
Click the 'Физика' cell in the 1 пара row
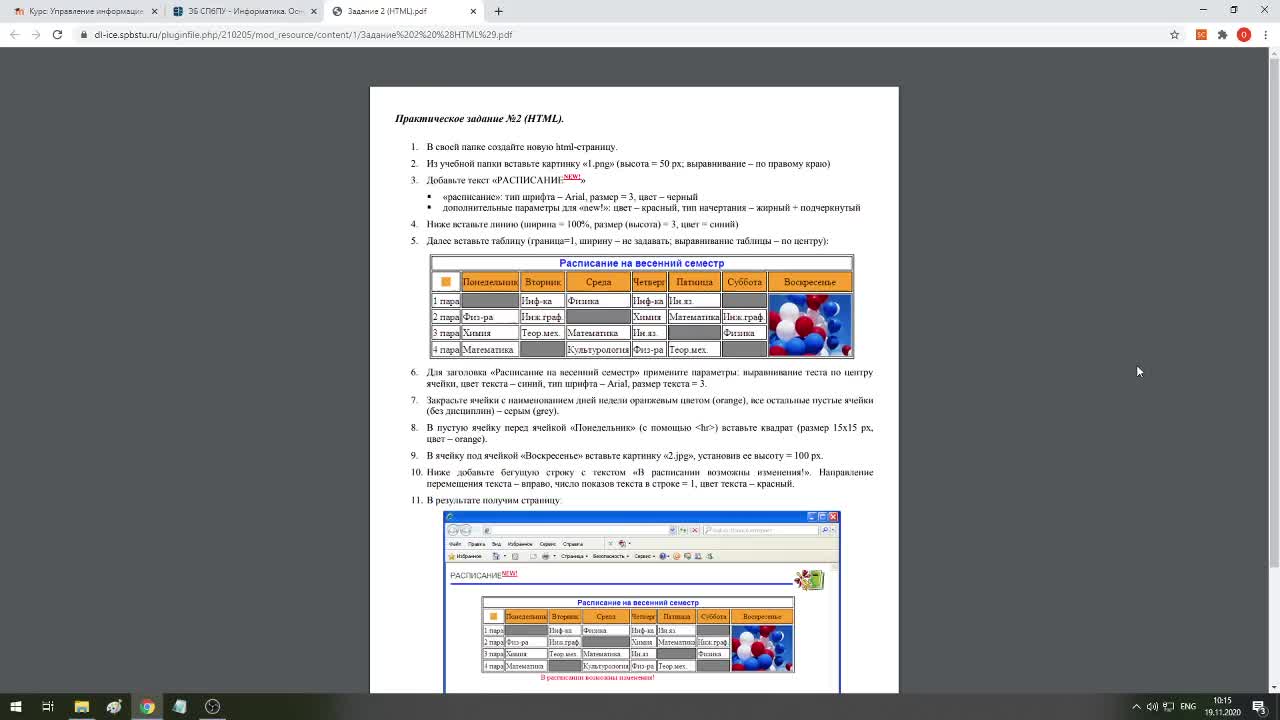[598, 301]
